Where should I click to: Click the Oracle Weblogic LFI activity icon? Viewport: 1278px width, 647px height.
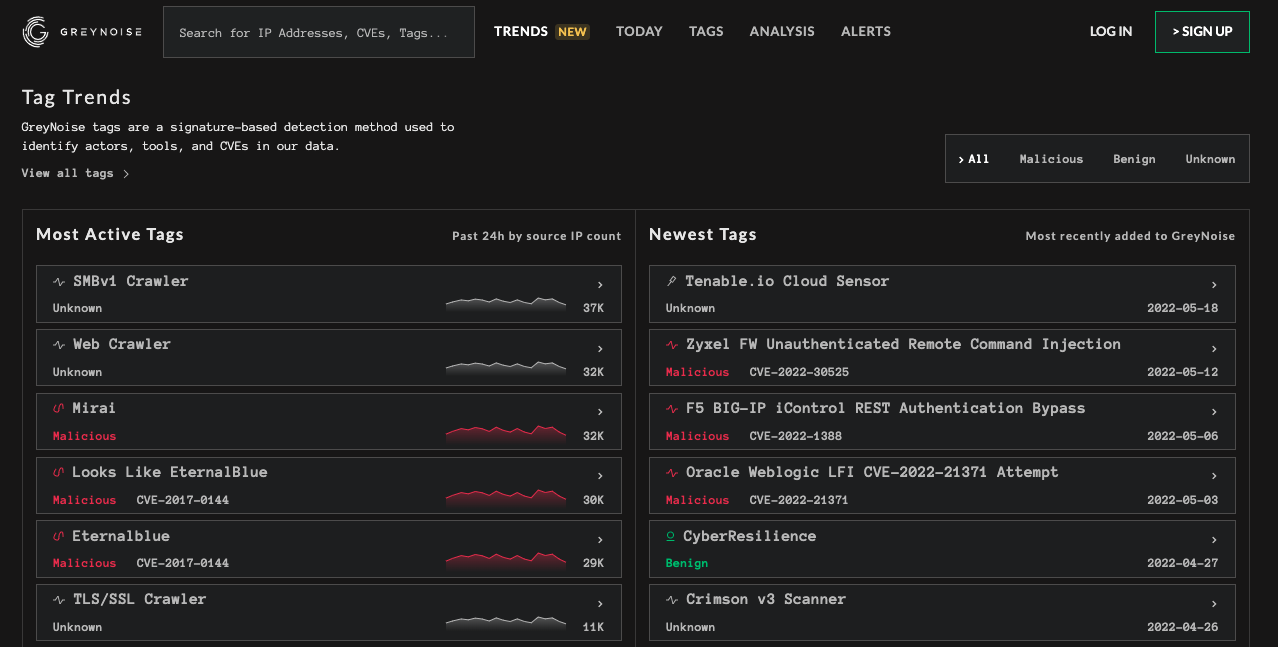672,473
